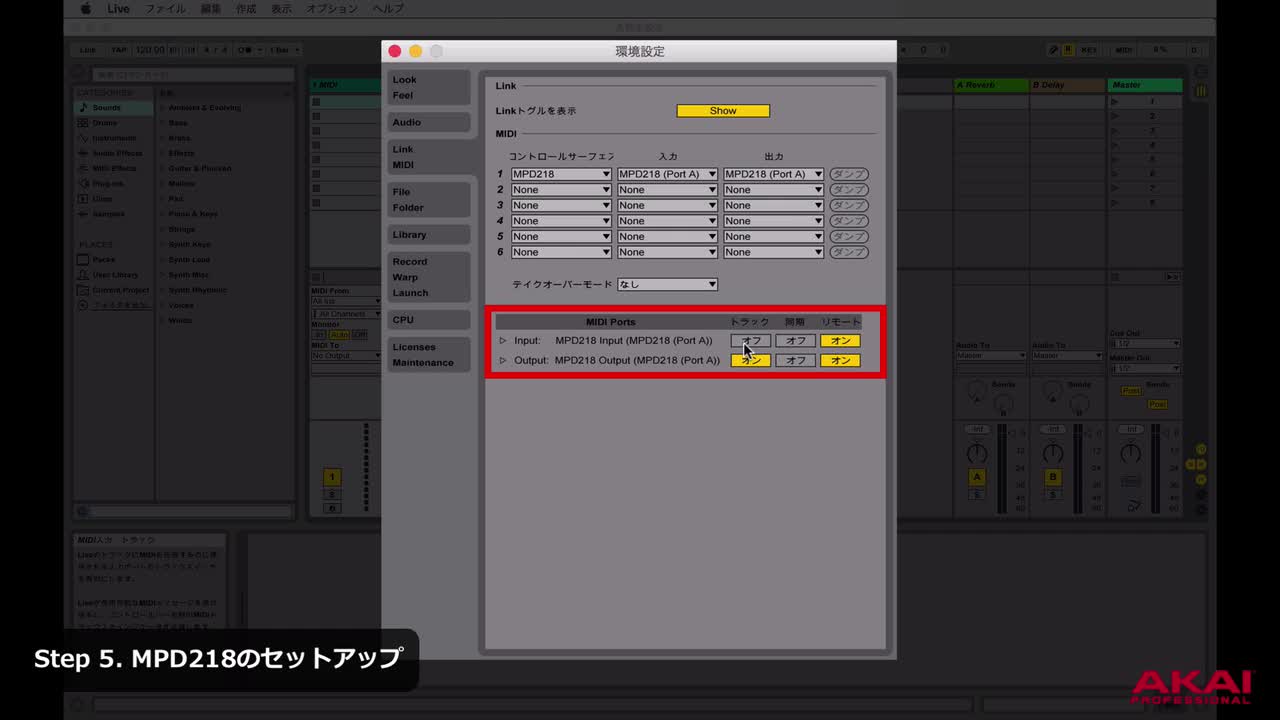Open the オプション menu in the menu bar

click(331, 8)
